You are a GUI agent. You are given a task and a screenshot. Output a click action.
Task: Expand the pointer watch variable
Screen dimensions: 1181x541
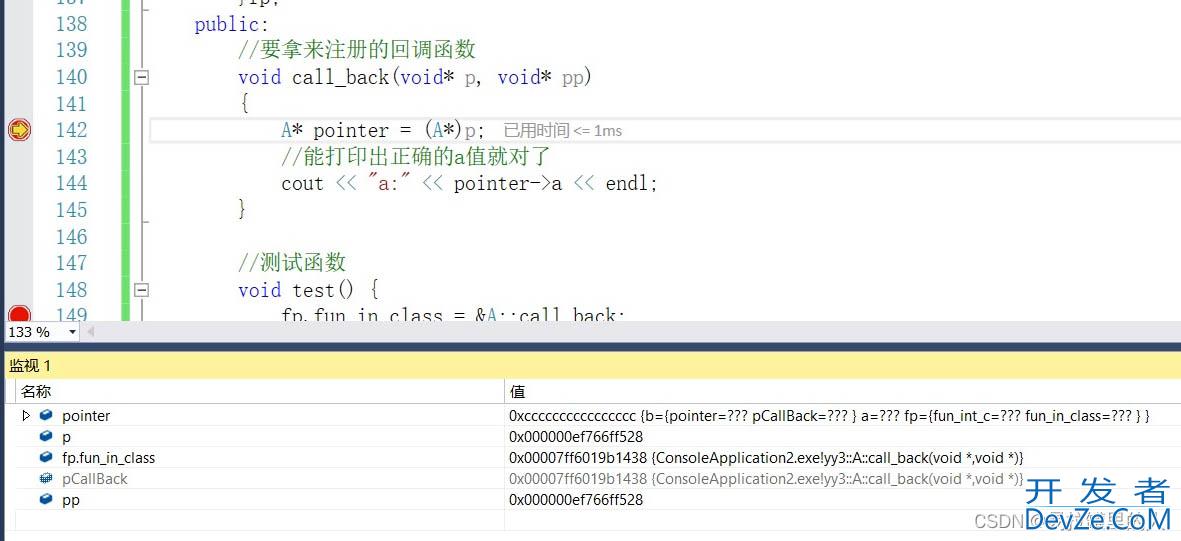(26, 415)
